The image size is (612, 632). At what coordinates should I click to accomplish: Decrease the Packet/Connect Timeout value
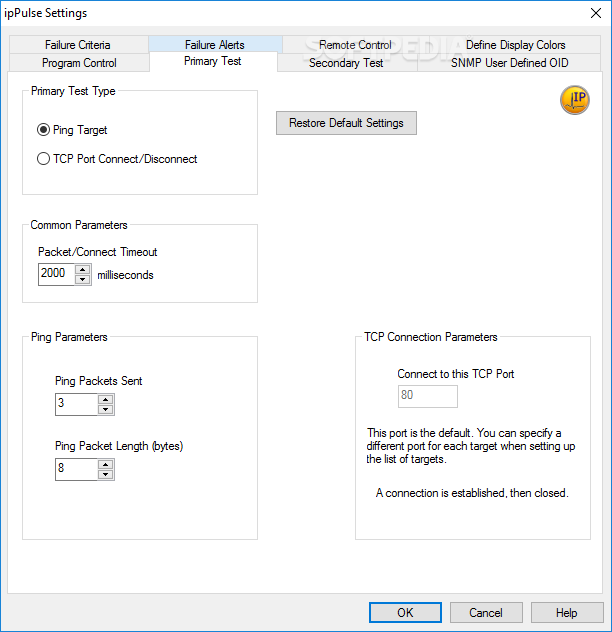[83, 279]
